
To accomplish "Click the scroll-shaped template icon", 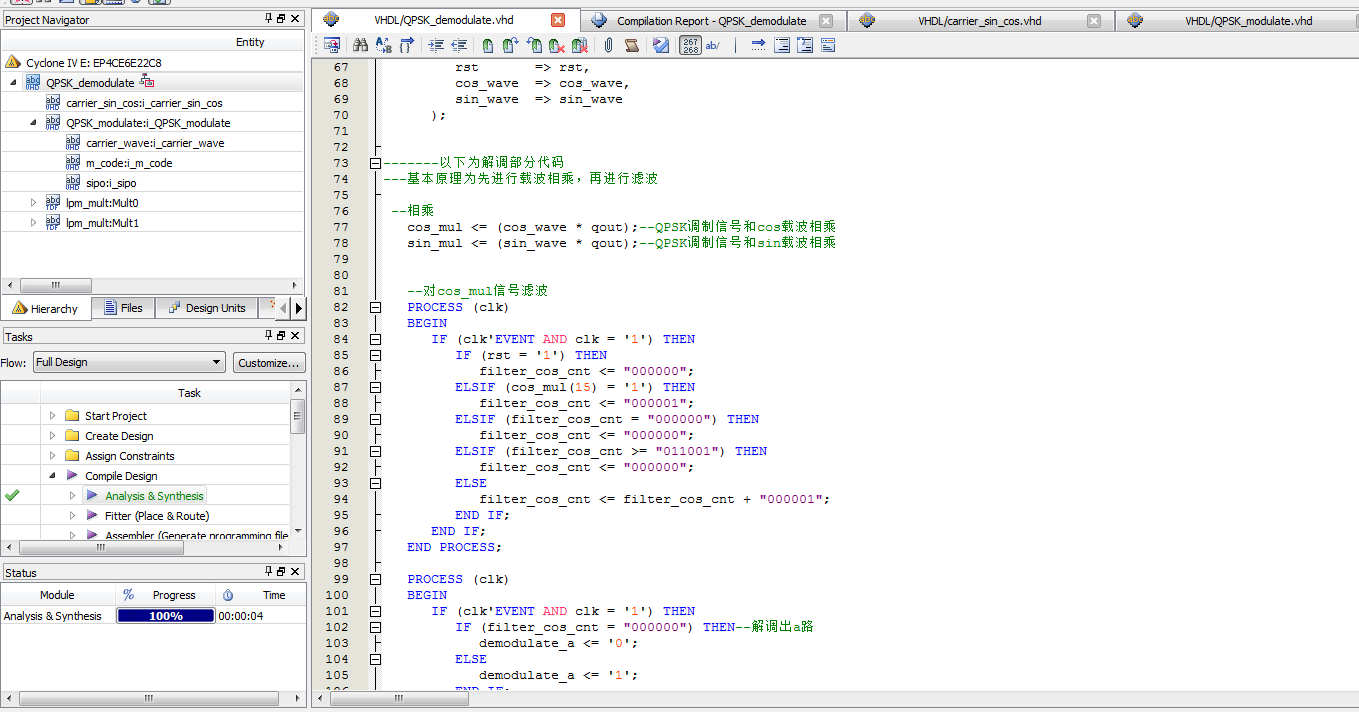I will pyautogui.click(x=631, y=45).
